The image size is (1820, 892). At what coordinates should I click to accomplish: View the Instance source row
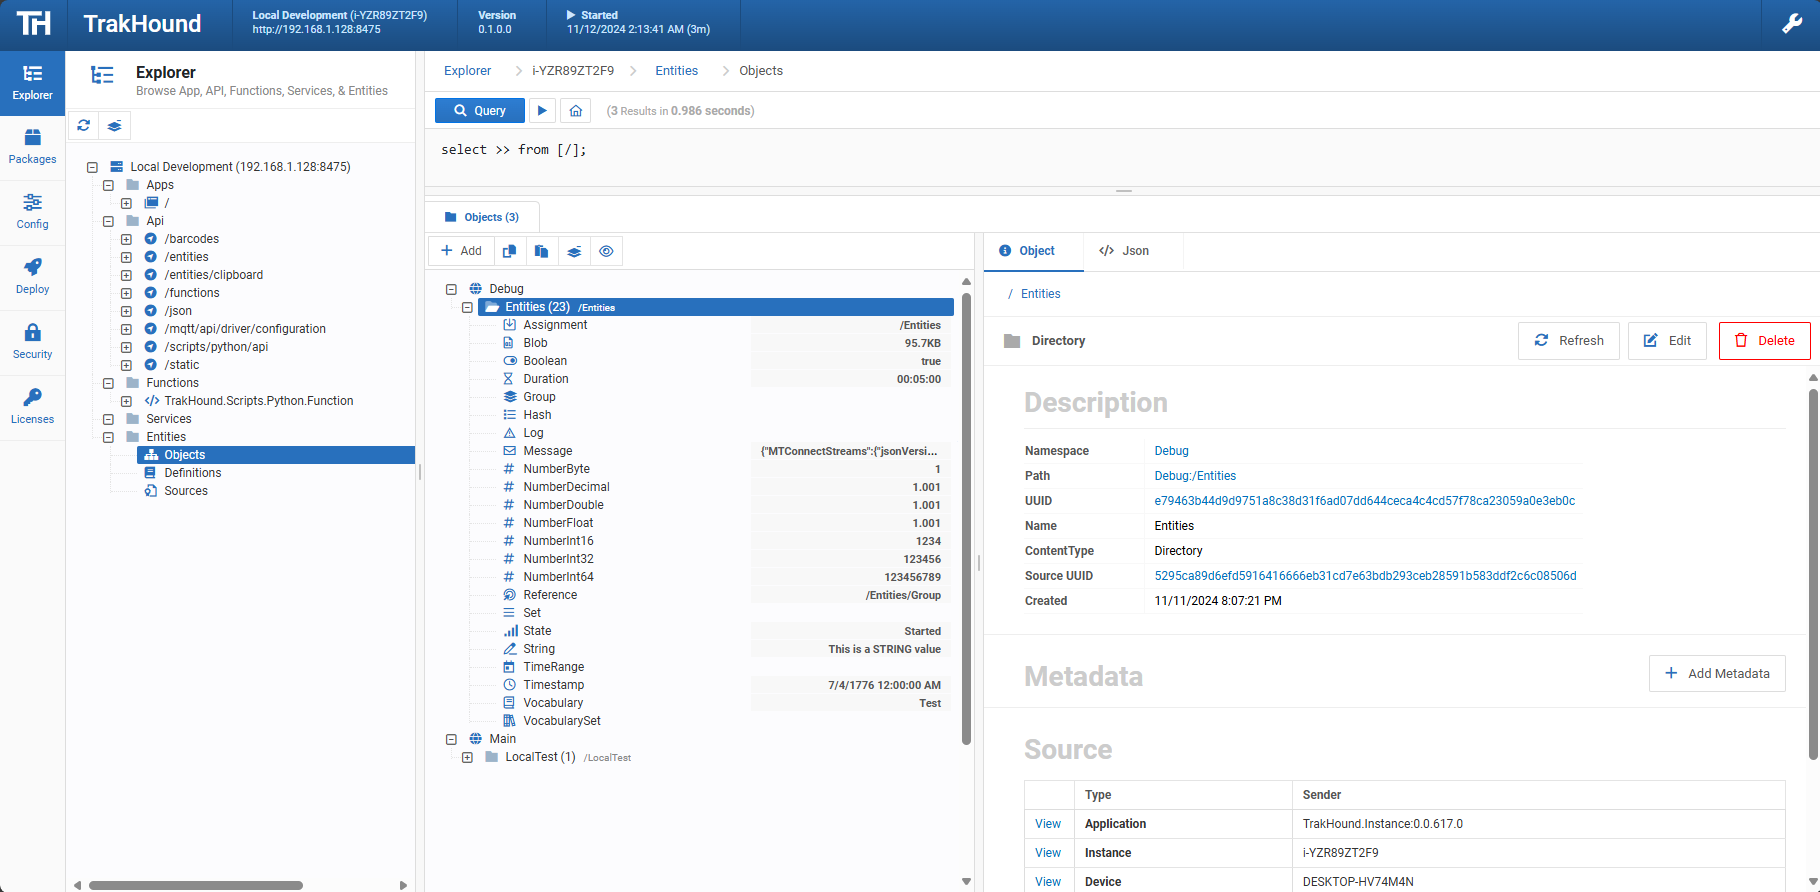1048,853
